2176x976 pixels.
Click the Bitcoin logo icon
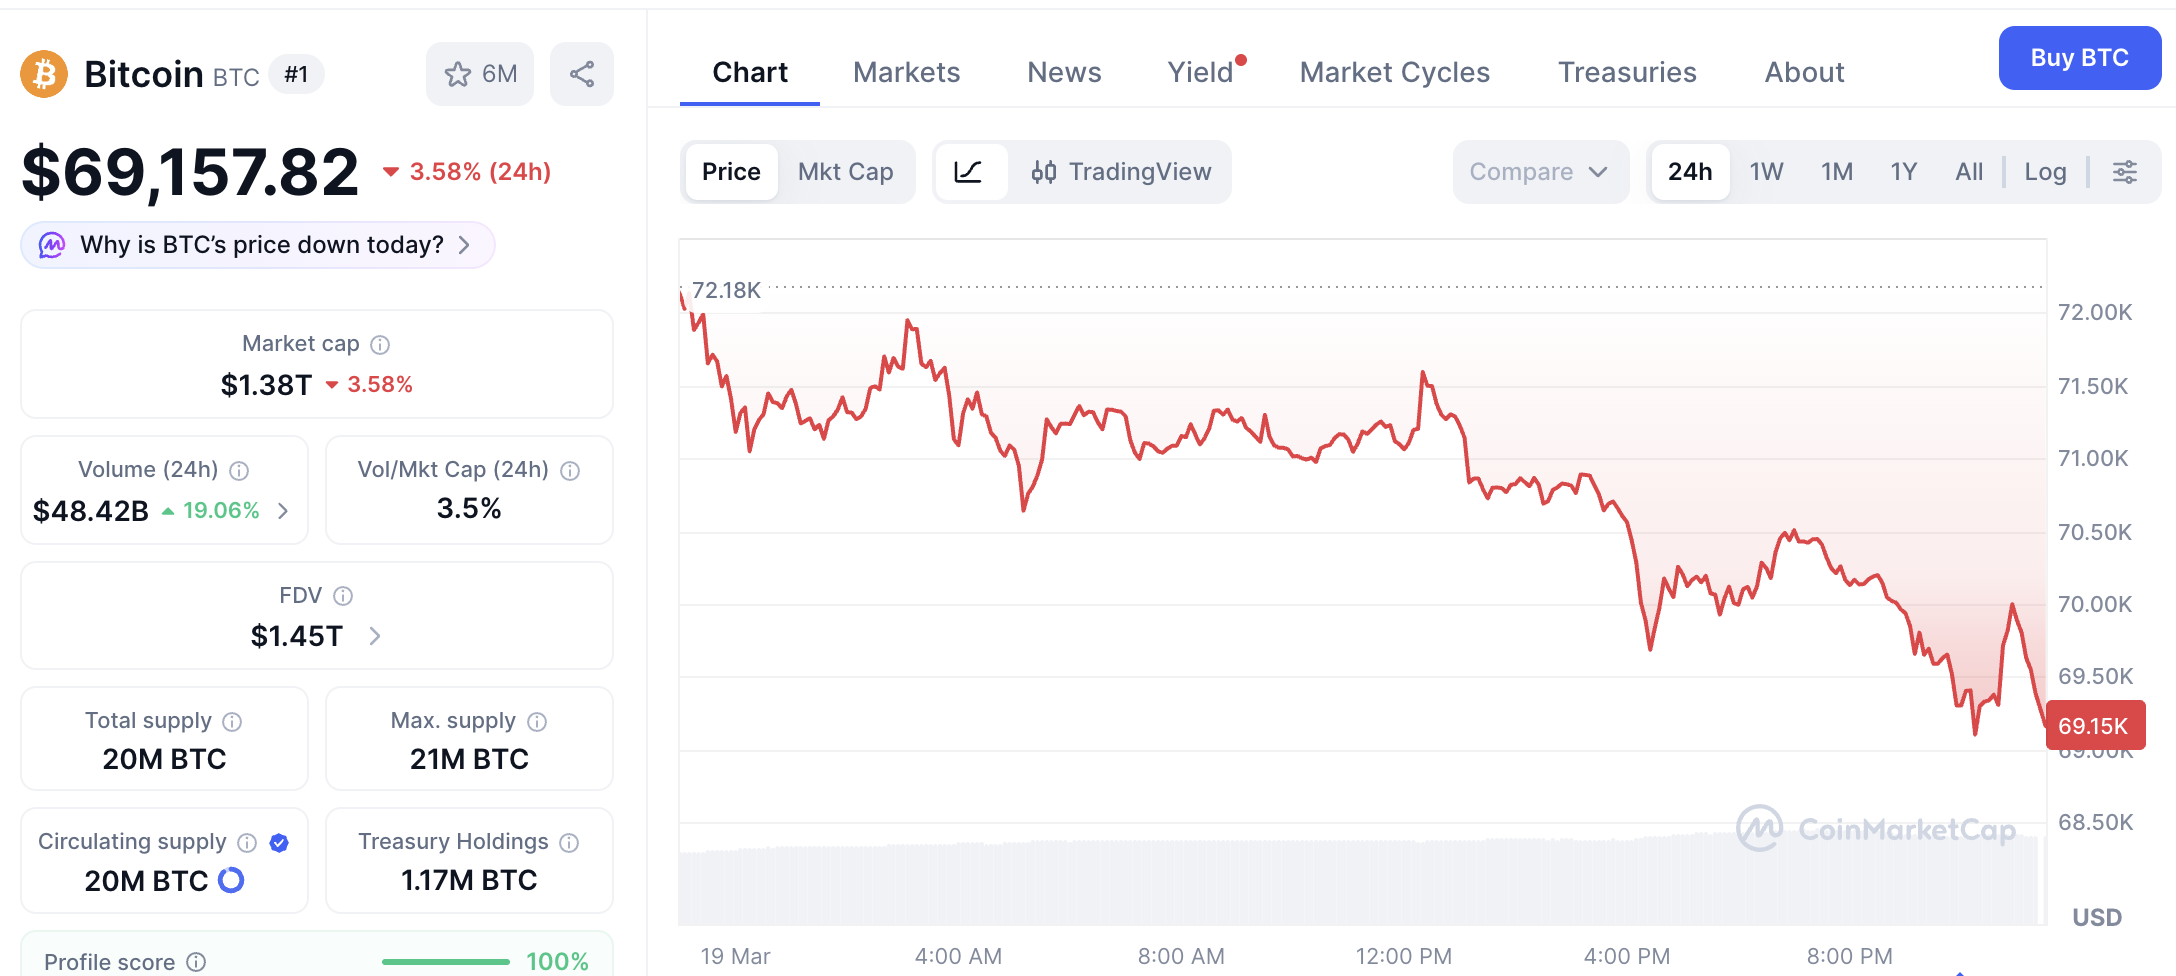(x=44, y=74)
